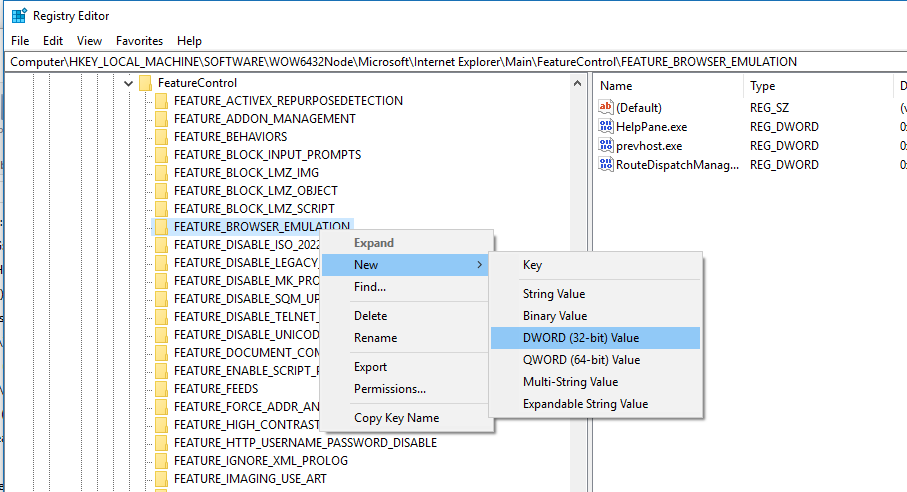Viewport: 907px width, 492px height.
Task: Open the File menu
Action: [x=20, y=40]
